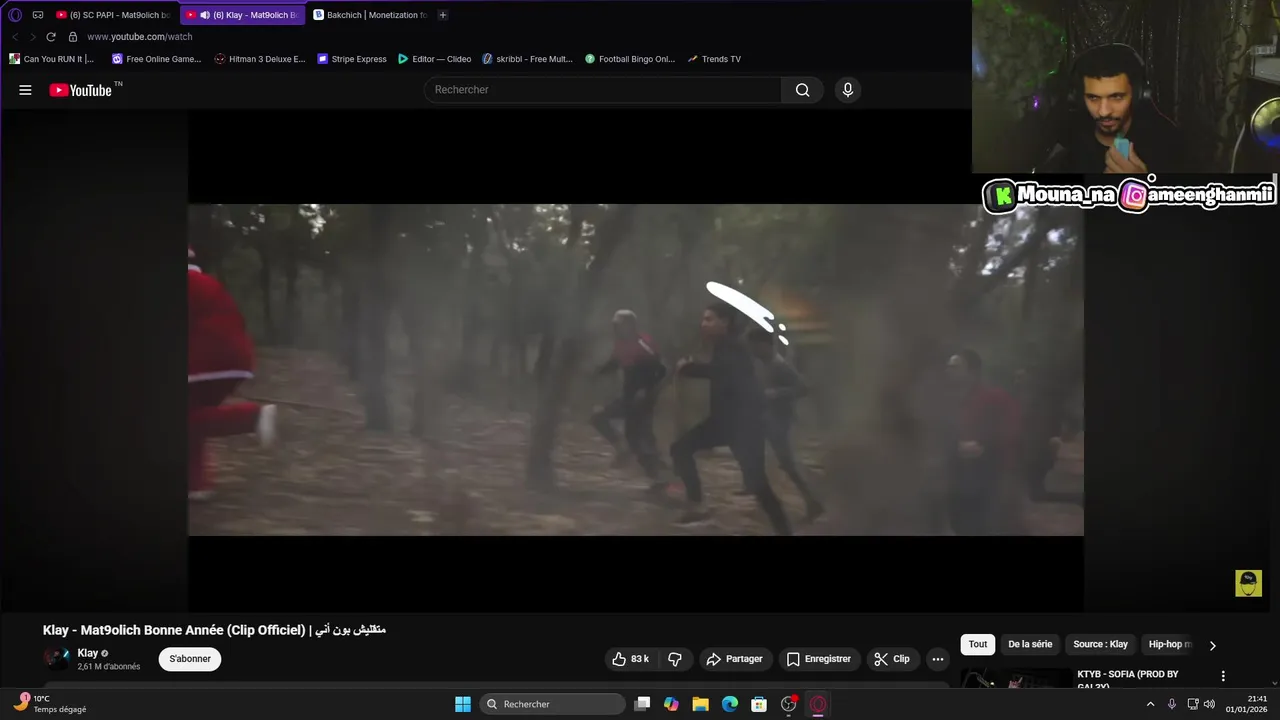Select the Tout filter chip
Viewport: 1280px width, 720px height.
coord(978,645)
